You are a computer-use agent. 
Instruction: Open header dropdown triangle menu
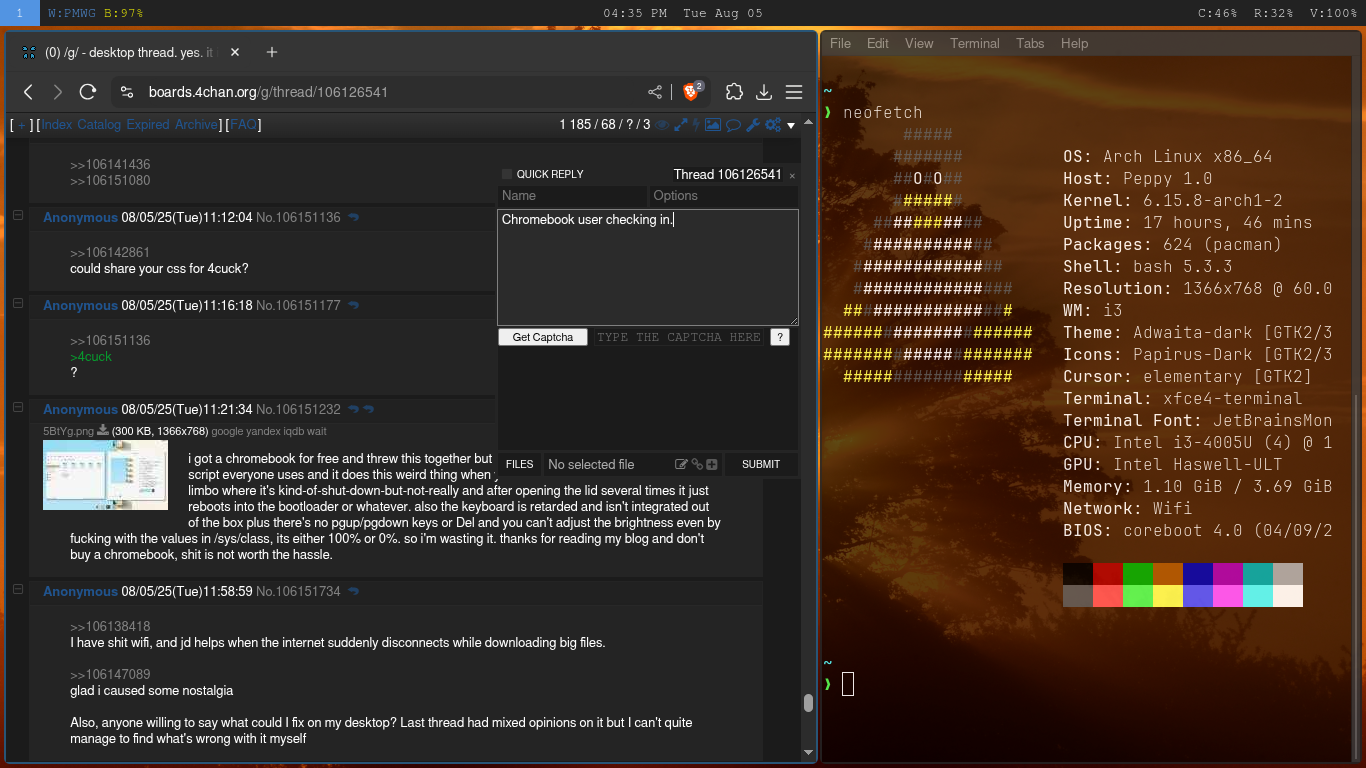[x=791, y=126]
